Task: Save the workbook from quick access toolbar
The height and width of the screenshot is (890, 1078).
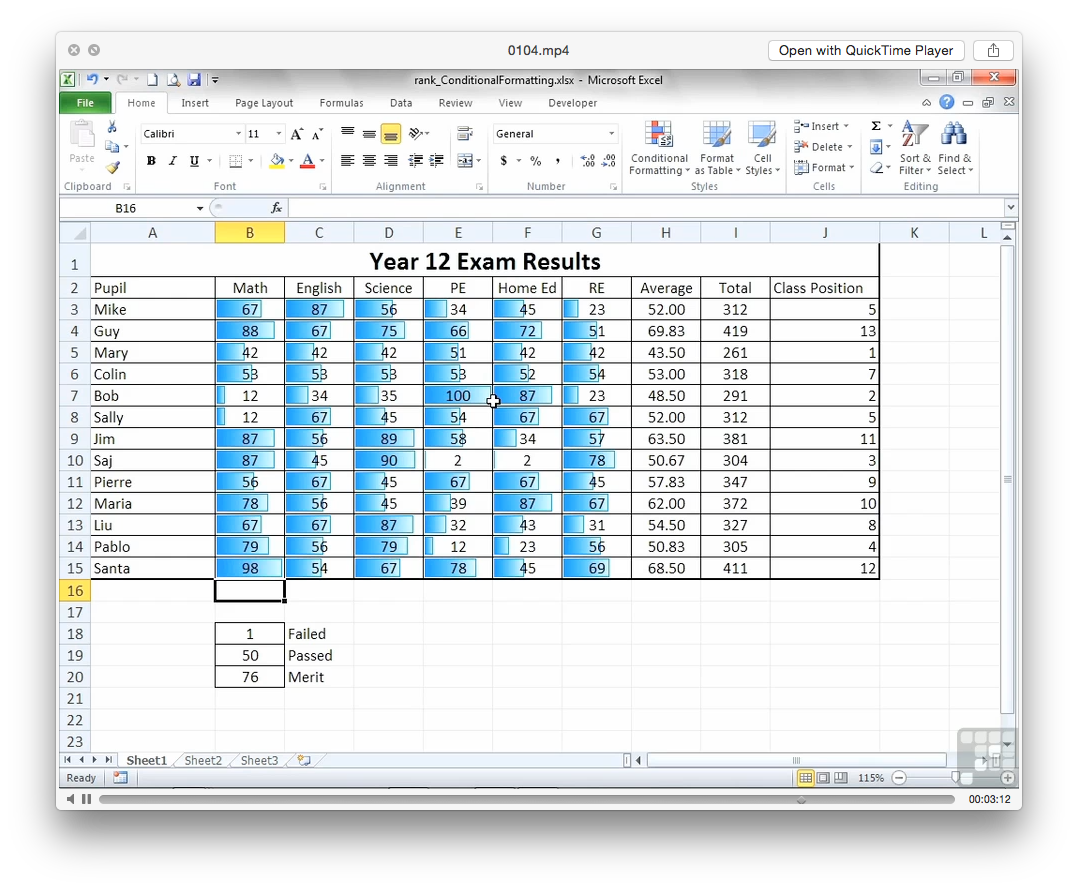Action: pyautogui.click(x=194, y=80)
